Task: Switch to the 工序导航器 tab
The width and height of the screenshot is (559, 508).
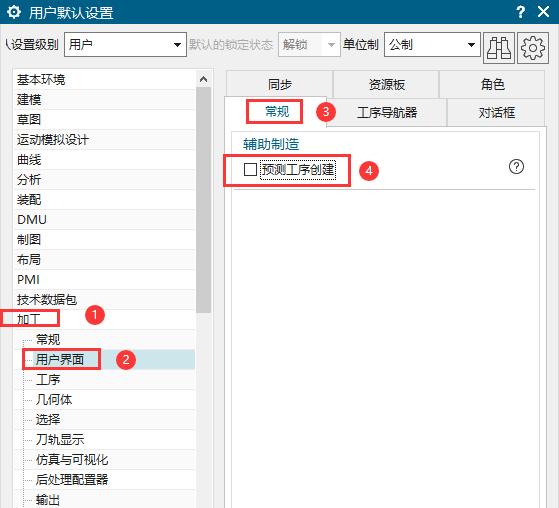Action: 387,113
